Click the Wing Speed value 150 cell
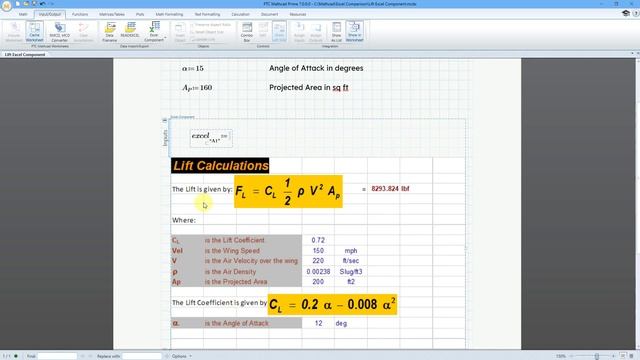Screen dimensions: 640x360 [x=318, y=251]
